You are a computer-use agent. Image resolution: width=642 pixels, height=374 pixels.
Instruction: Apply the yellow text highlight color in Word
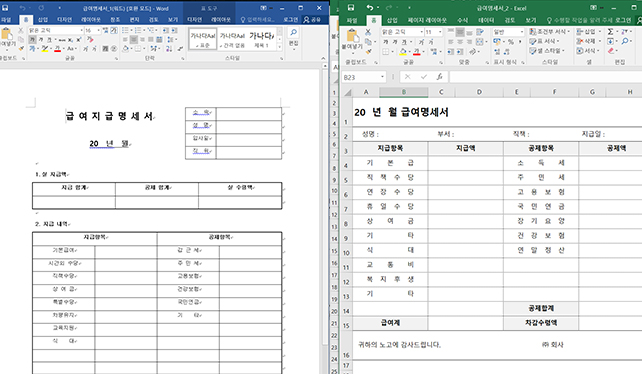point(45,49)
